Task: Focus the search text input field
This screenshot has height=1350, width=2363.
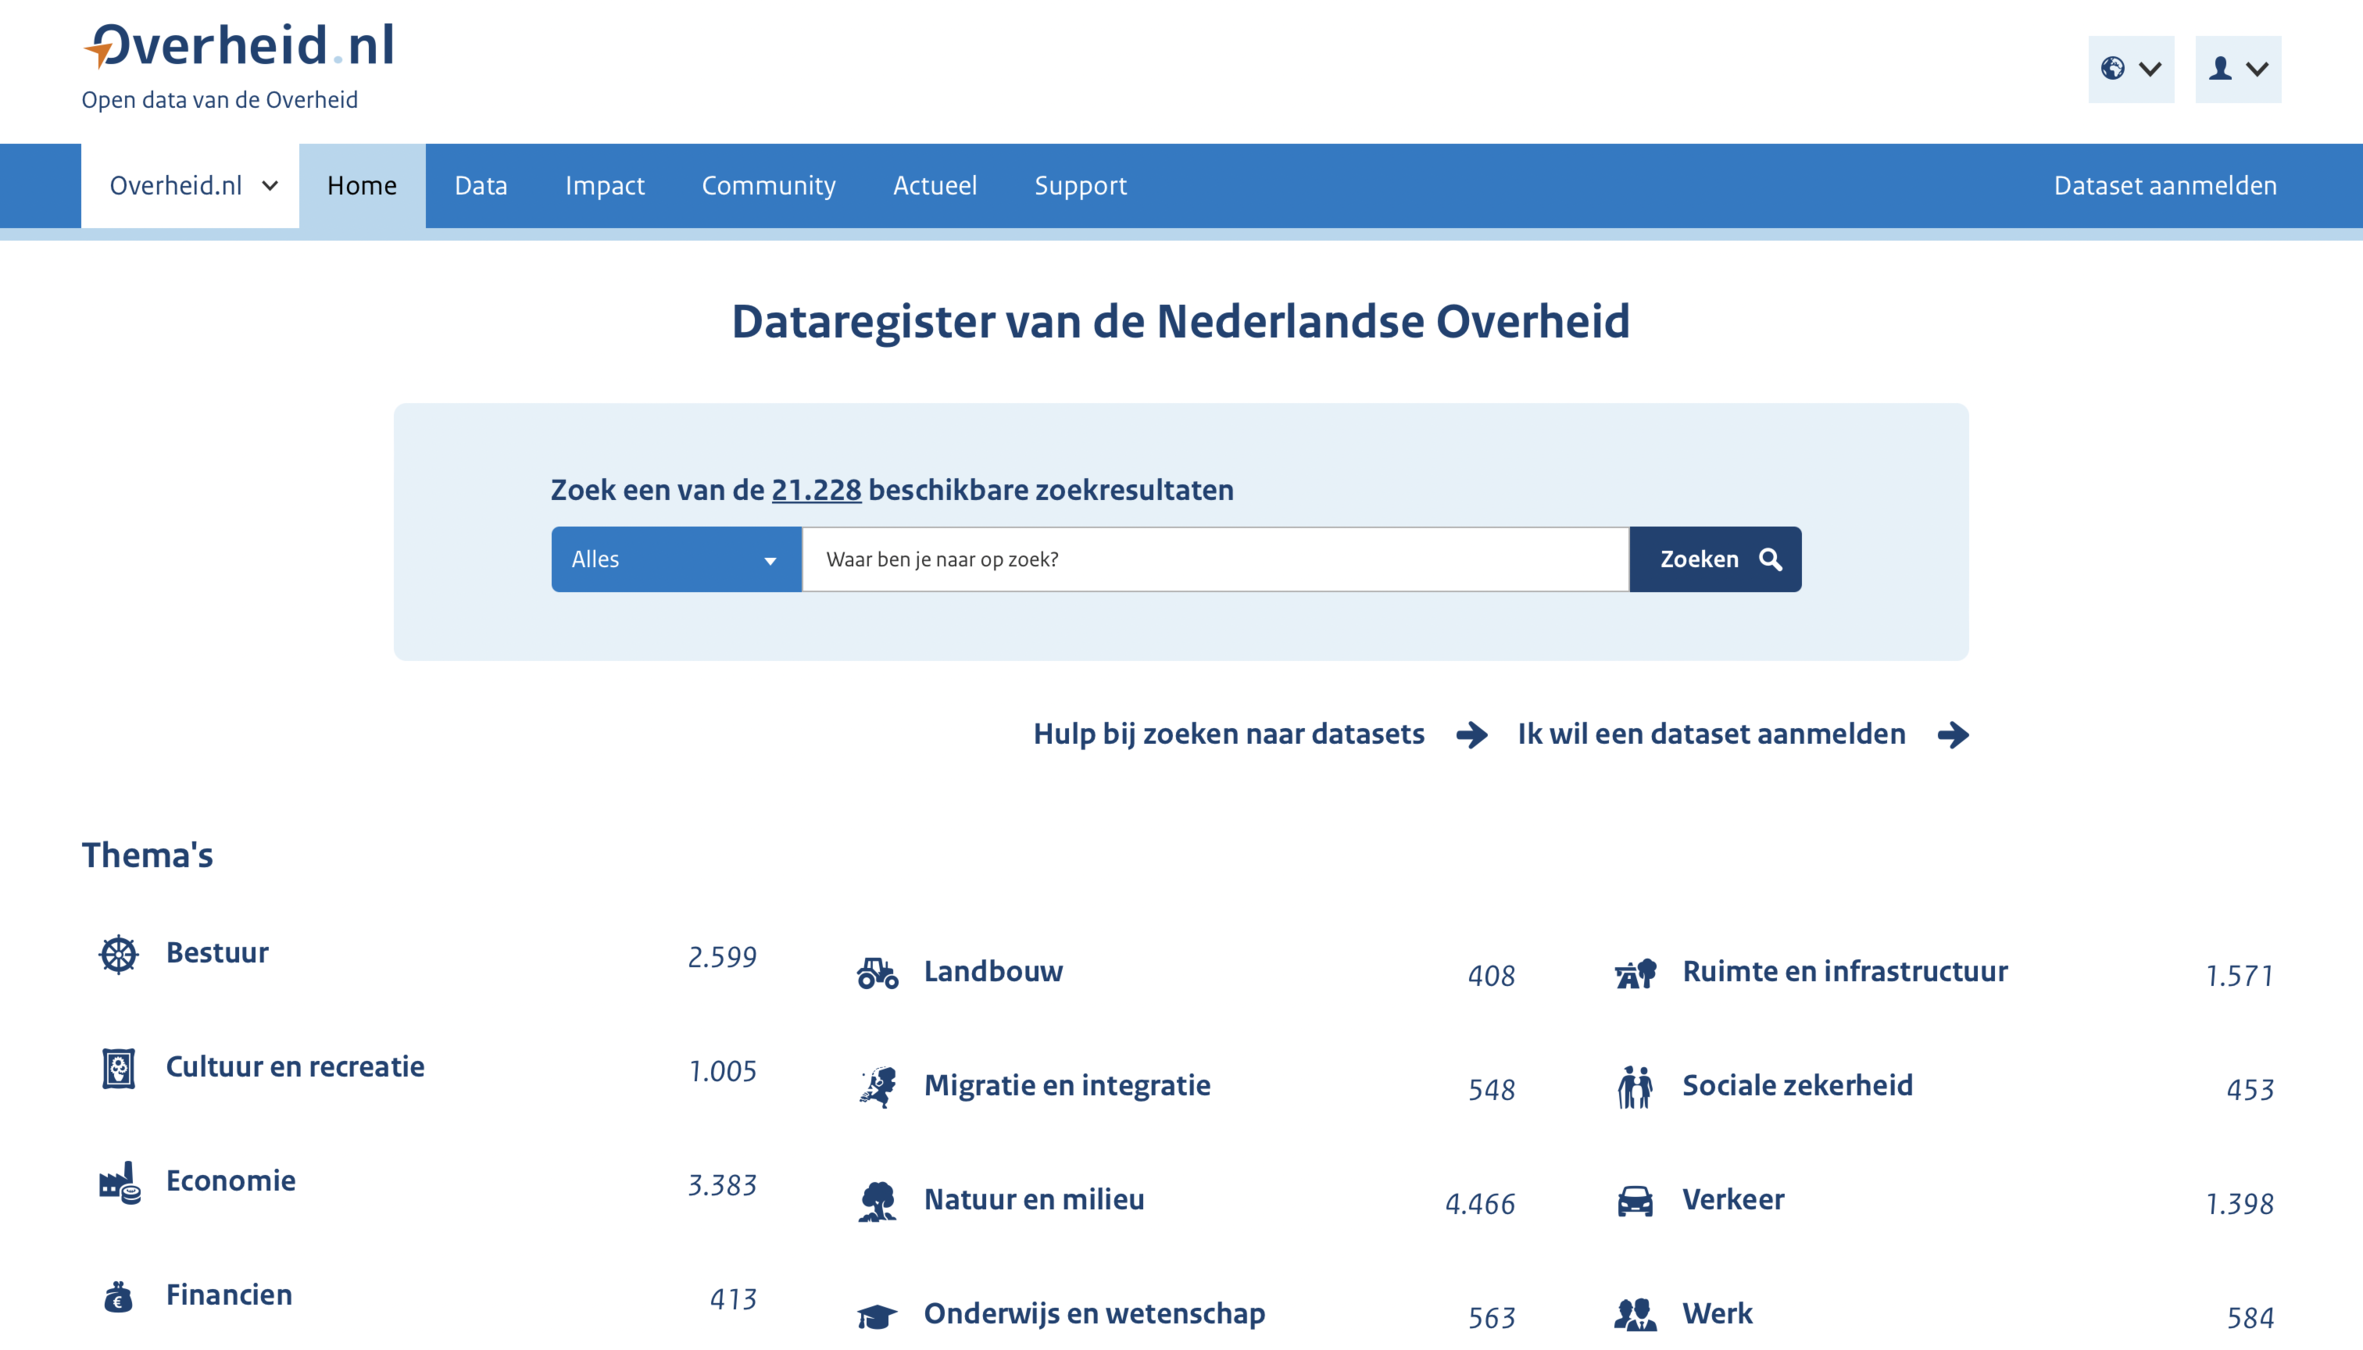Action: [x=1214, y=559]
